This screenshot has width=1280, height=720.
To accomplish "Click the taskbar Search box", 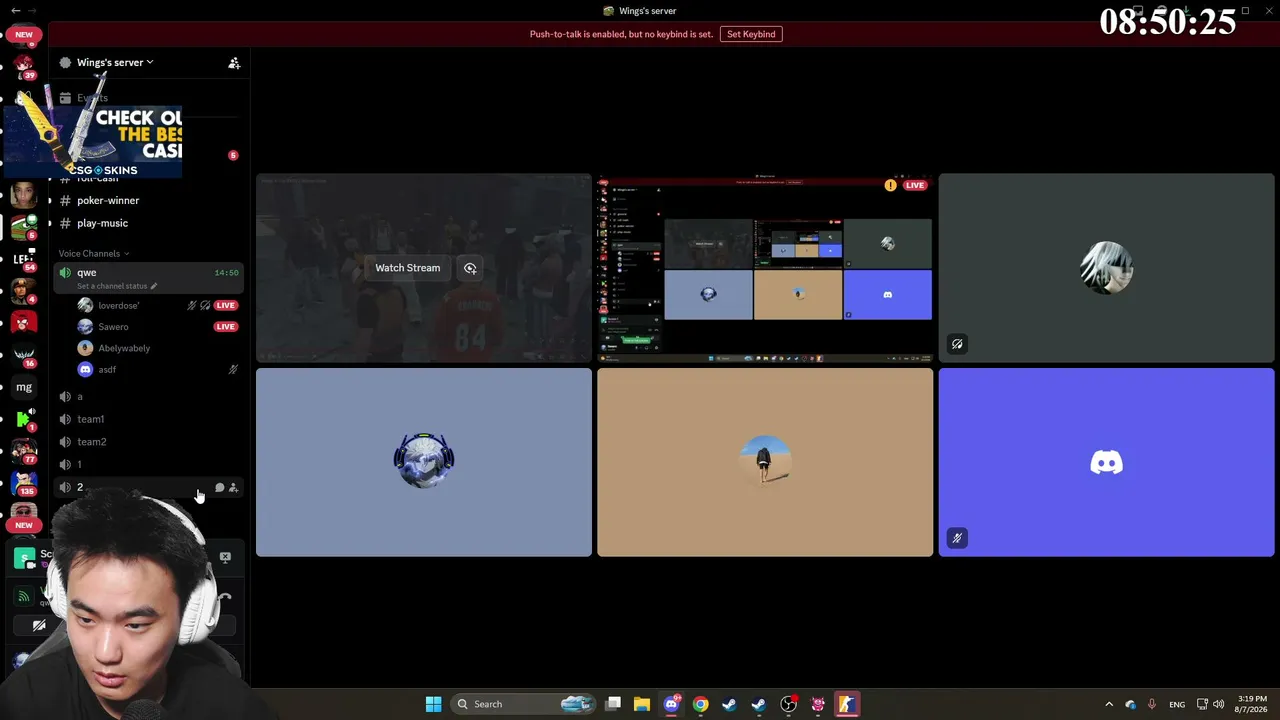I will [525, 704].
